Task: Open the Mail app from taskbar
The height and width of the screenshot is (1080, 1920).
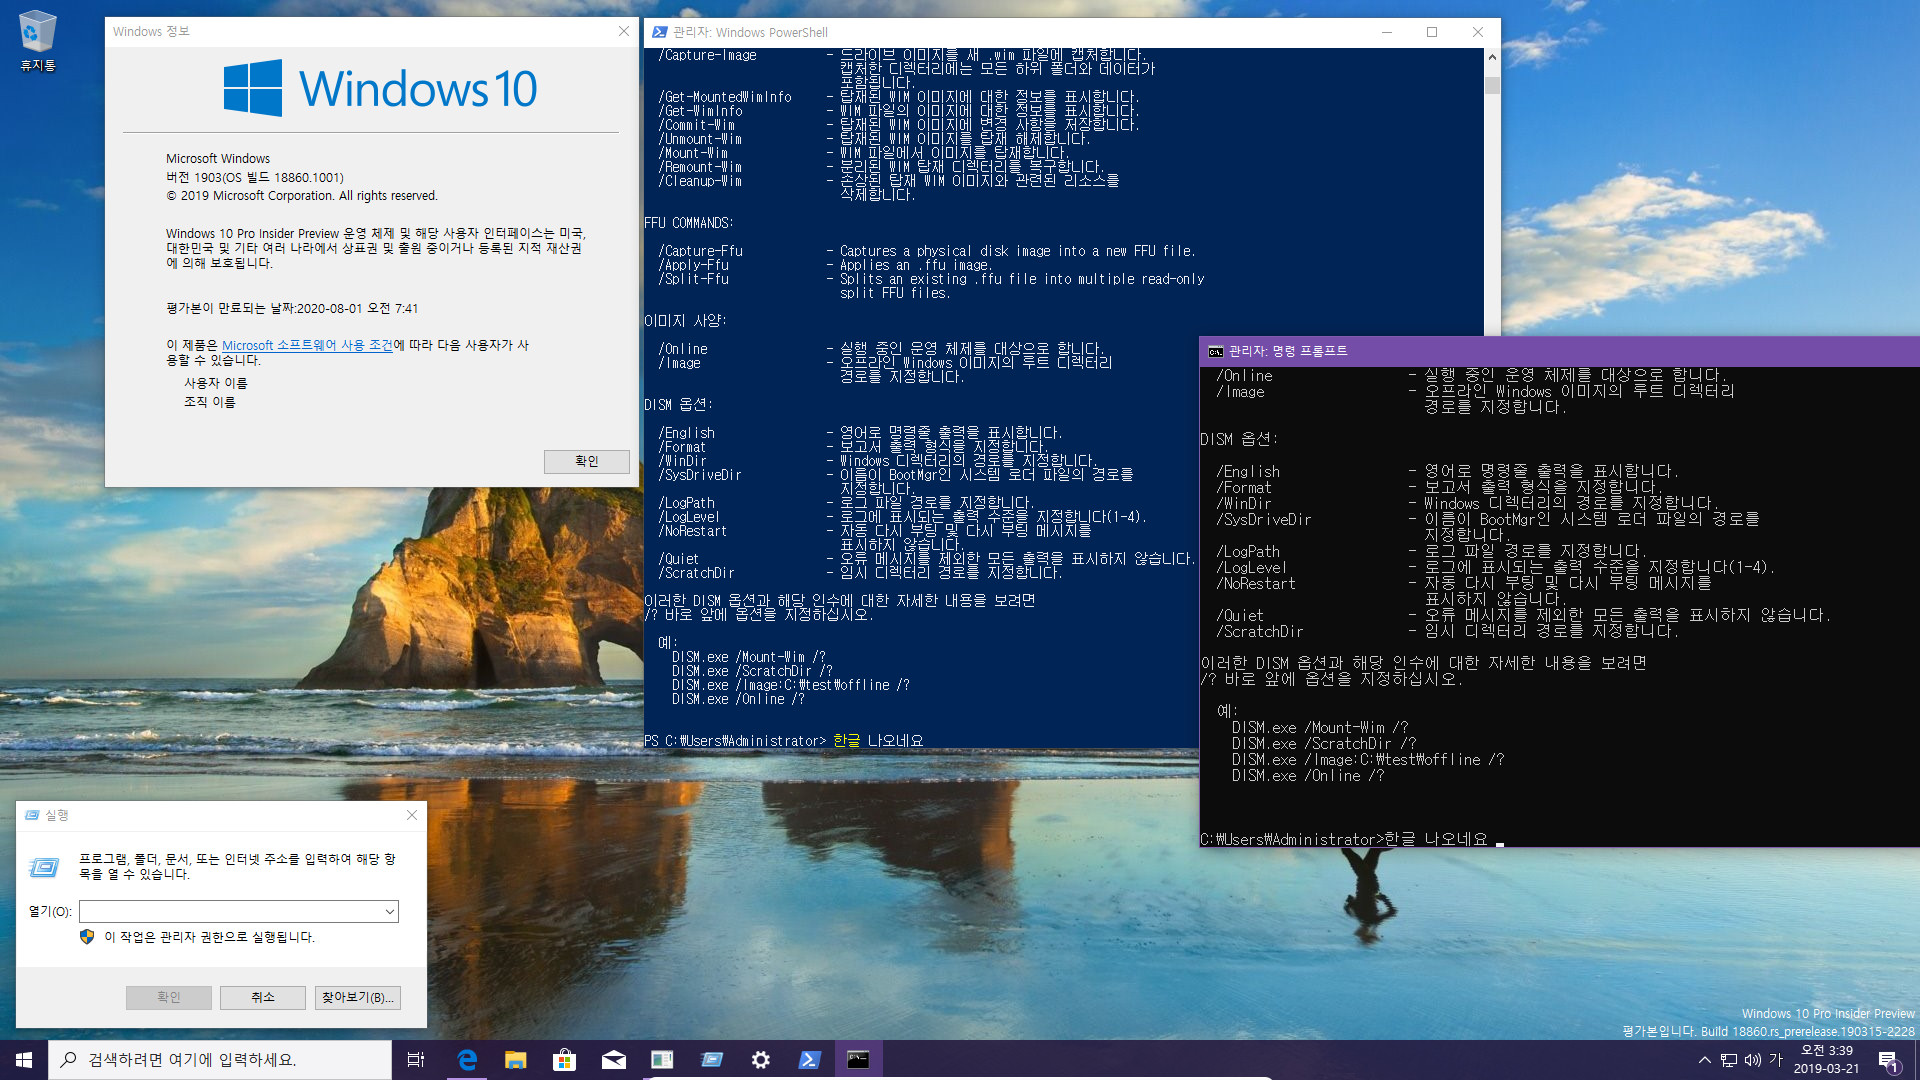Action: [614, 1060]
